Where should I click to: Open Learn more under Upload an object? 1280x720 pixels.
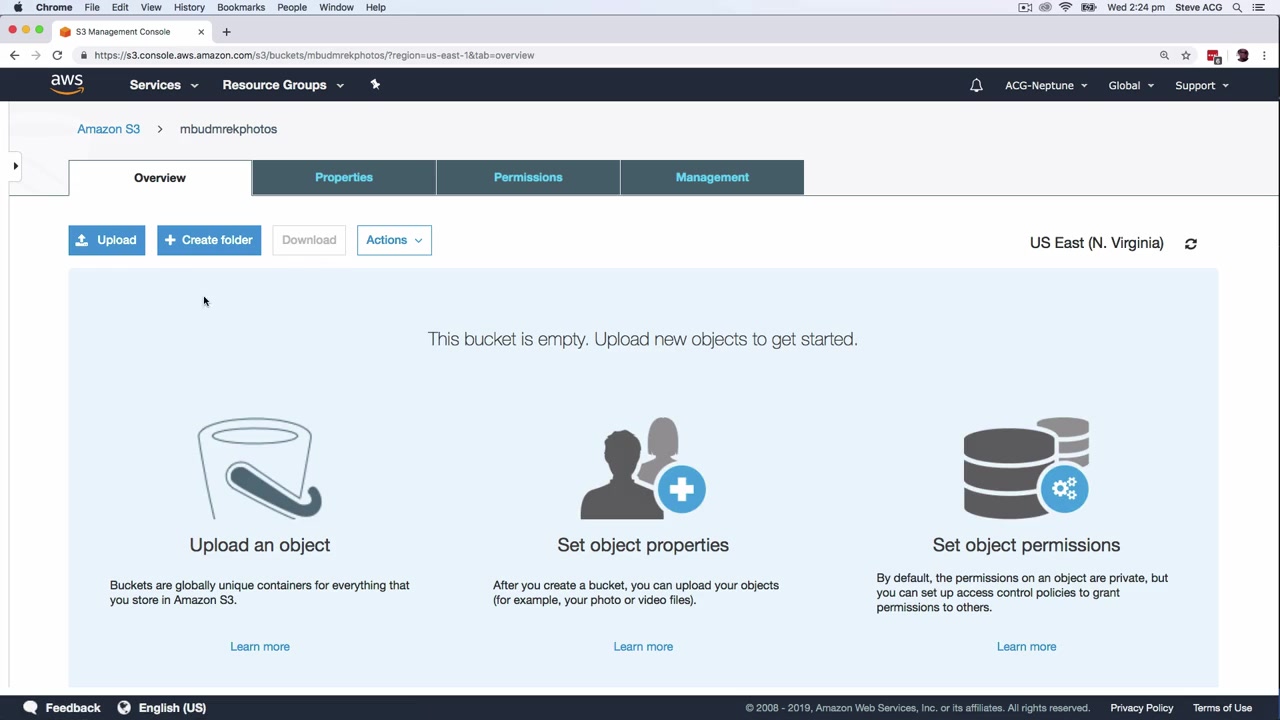[x=260, y=646]
